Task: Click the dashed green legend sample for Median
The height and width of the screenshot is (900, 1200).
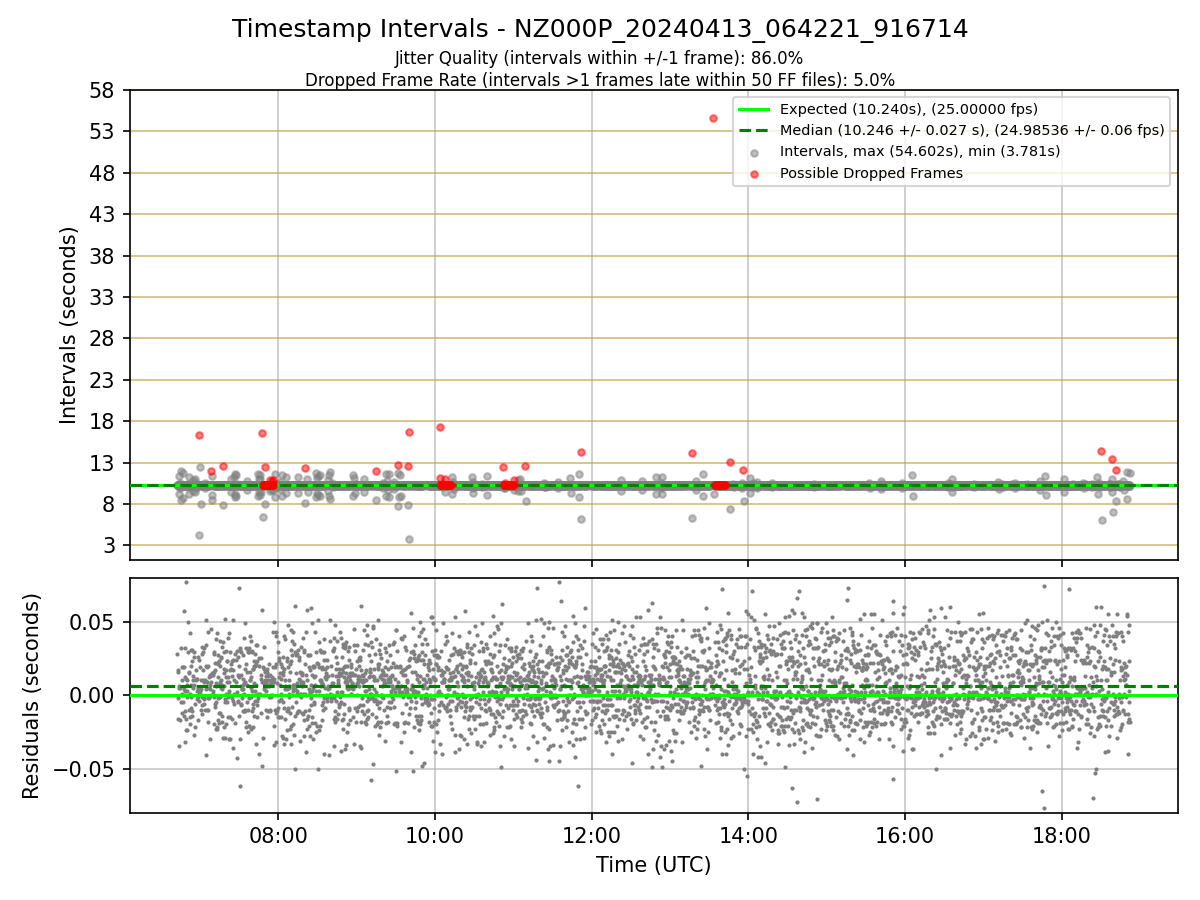Action: point(755,131)
